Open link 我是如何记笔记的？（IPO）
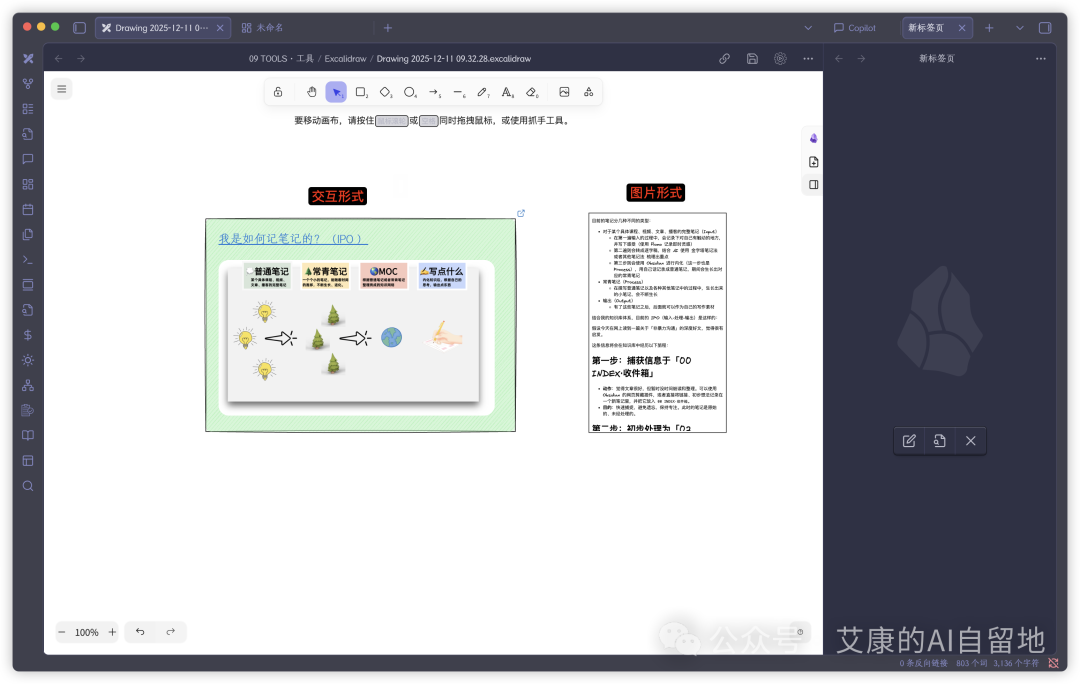This screenshot has width=1080, height=684. (x=293, y=238)
